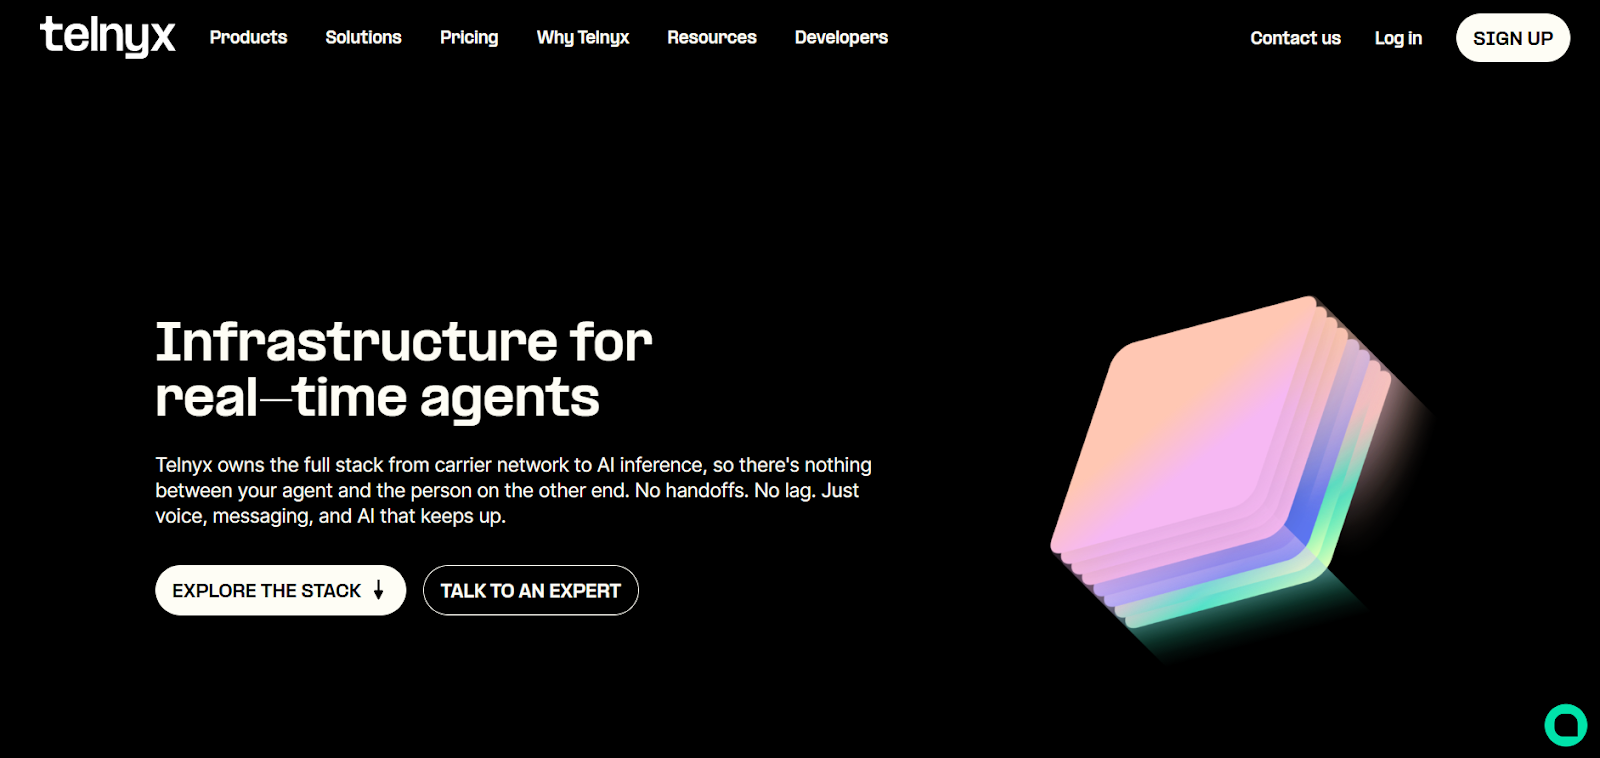Click the EXPLORE THE STACK label
Screen dimensions: 1600x758
[x=266, y=591]
